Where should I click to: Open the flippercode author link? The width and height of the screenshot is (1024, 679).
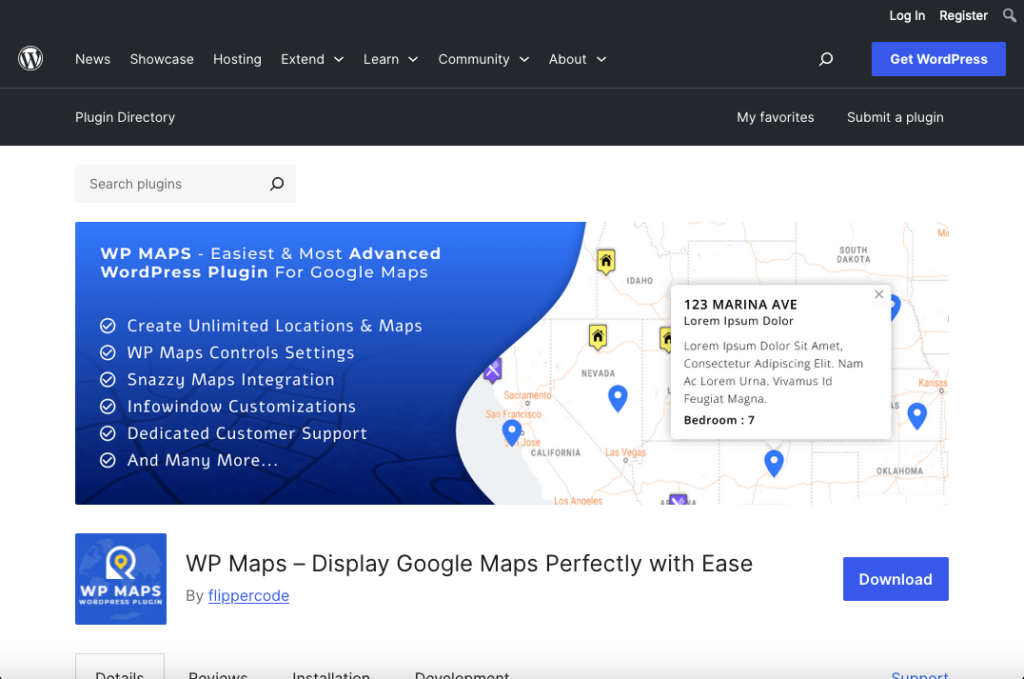click(249, 595)
